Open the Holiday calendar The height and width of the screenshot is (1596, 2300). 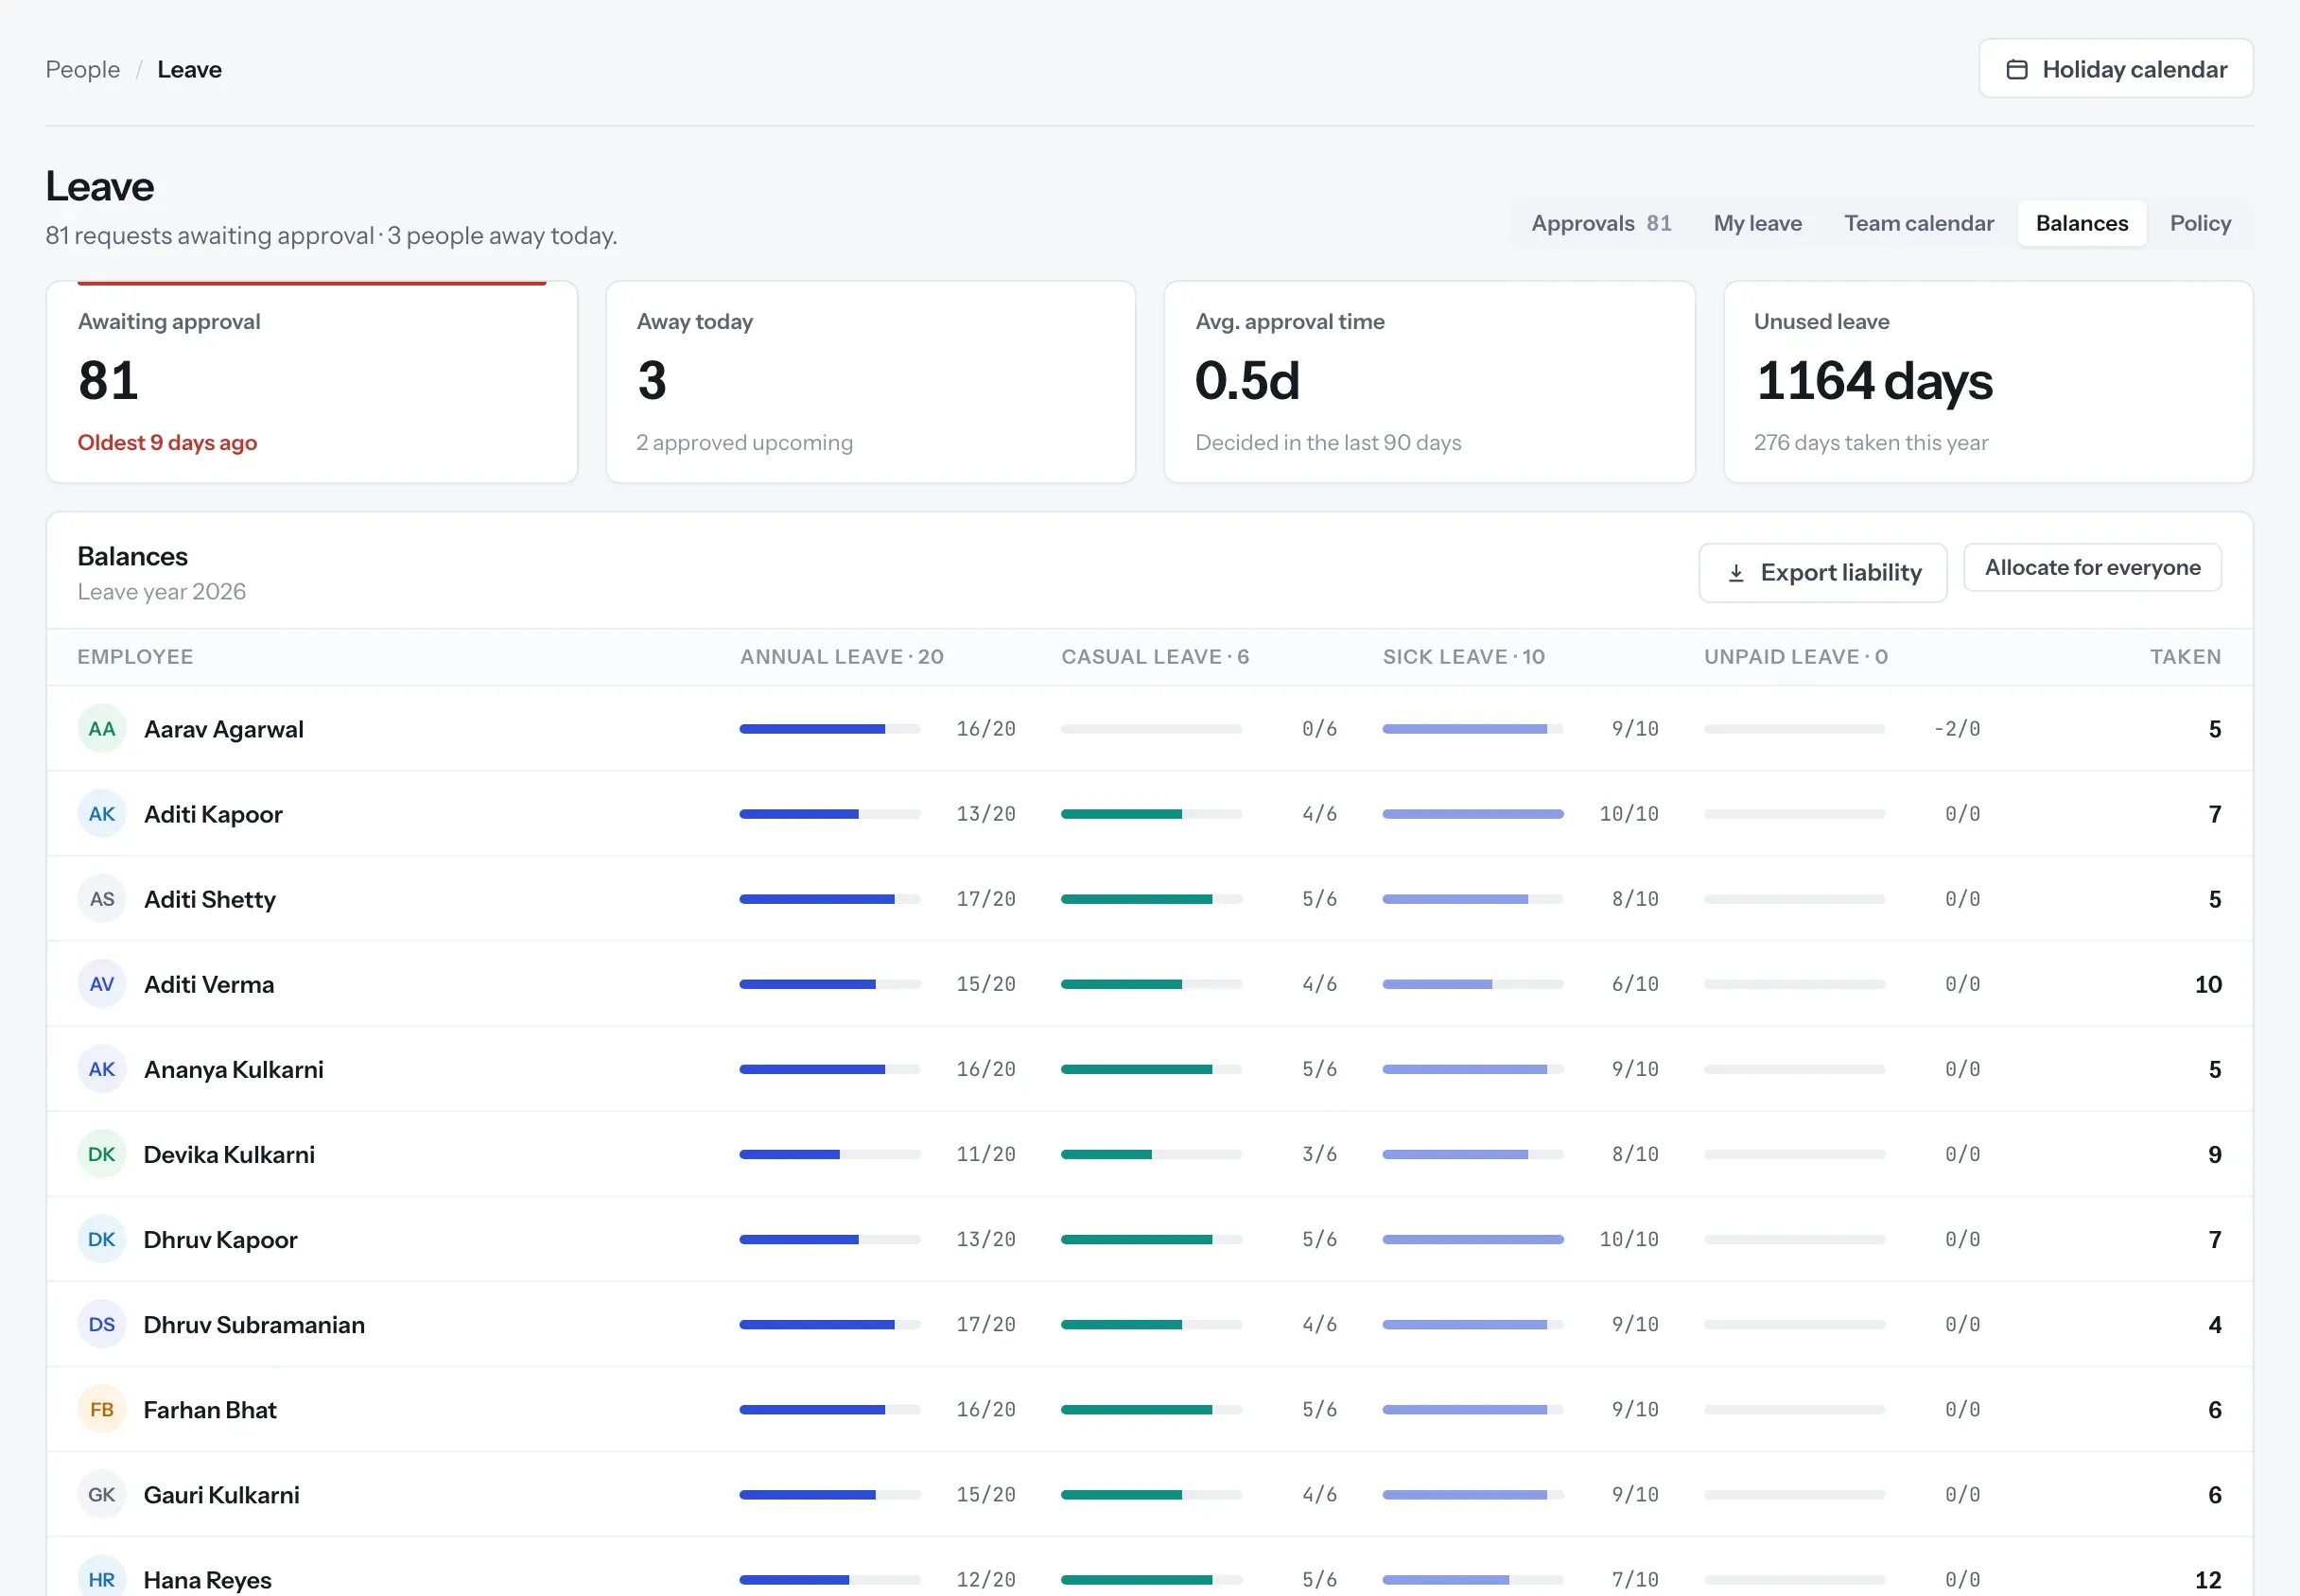point(2115,69)
